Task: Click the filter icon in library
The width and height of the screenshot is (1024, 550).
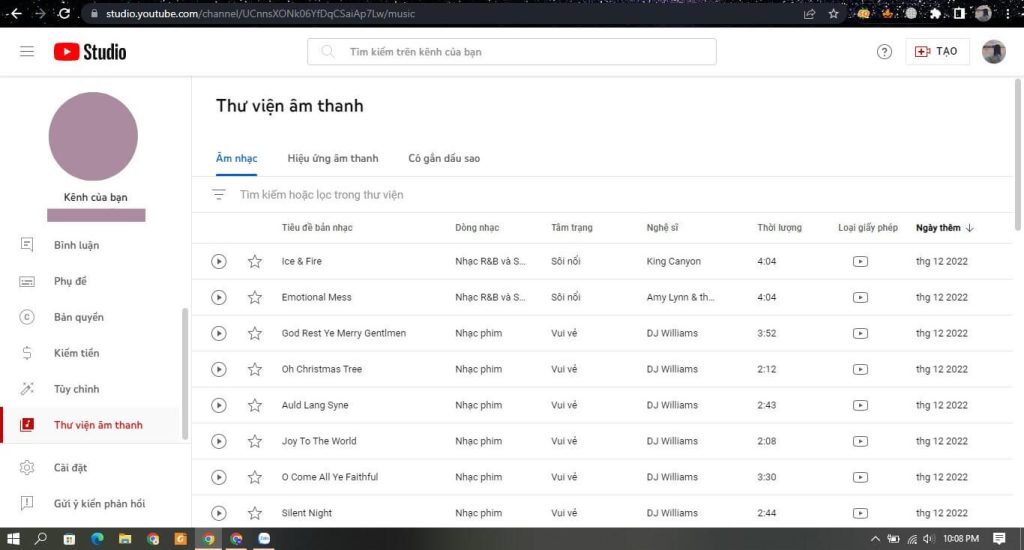Action: pyautogui.click(x=219, y=195)
